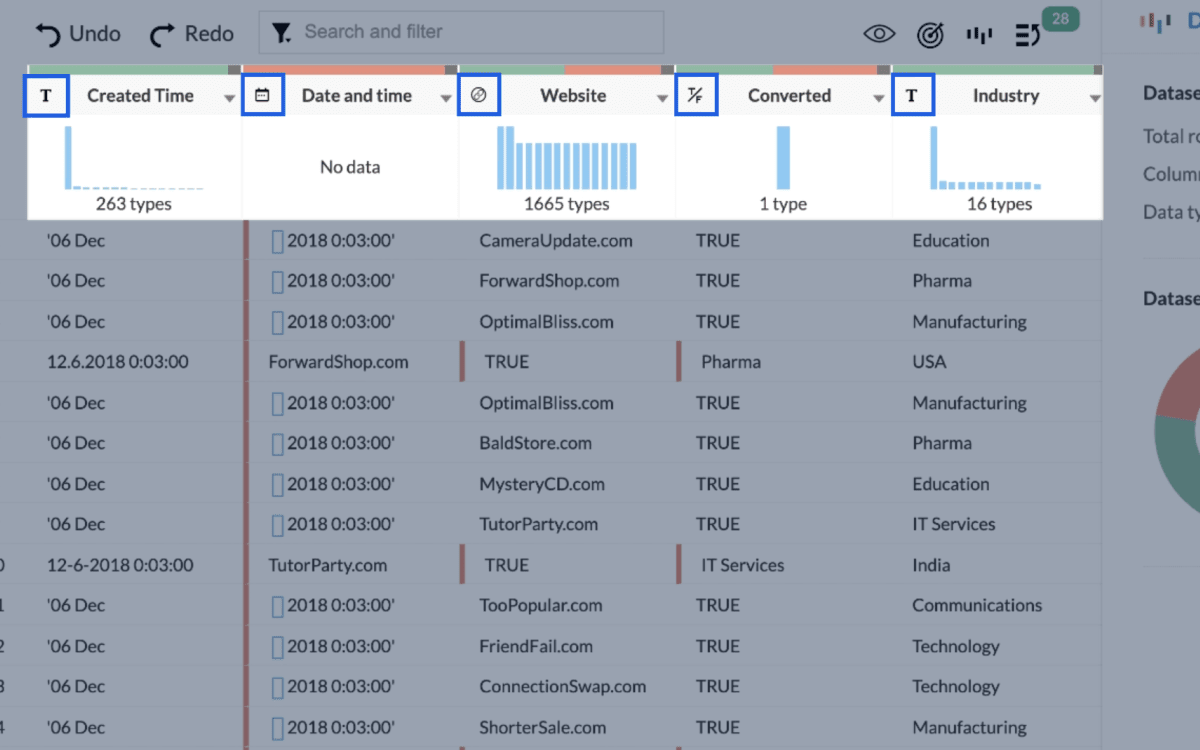
Task: Click the quality bar above Converted column
Action: click(x=783, y=70)
